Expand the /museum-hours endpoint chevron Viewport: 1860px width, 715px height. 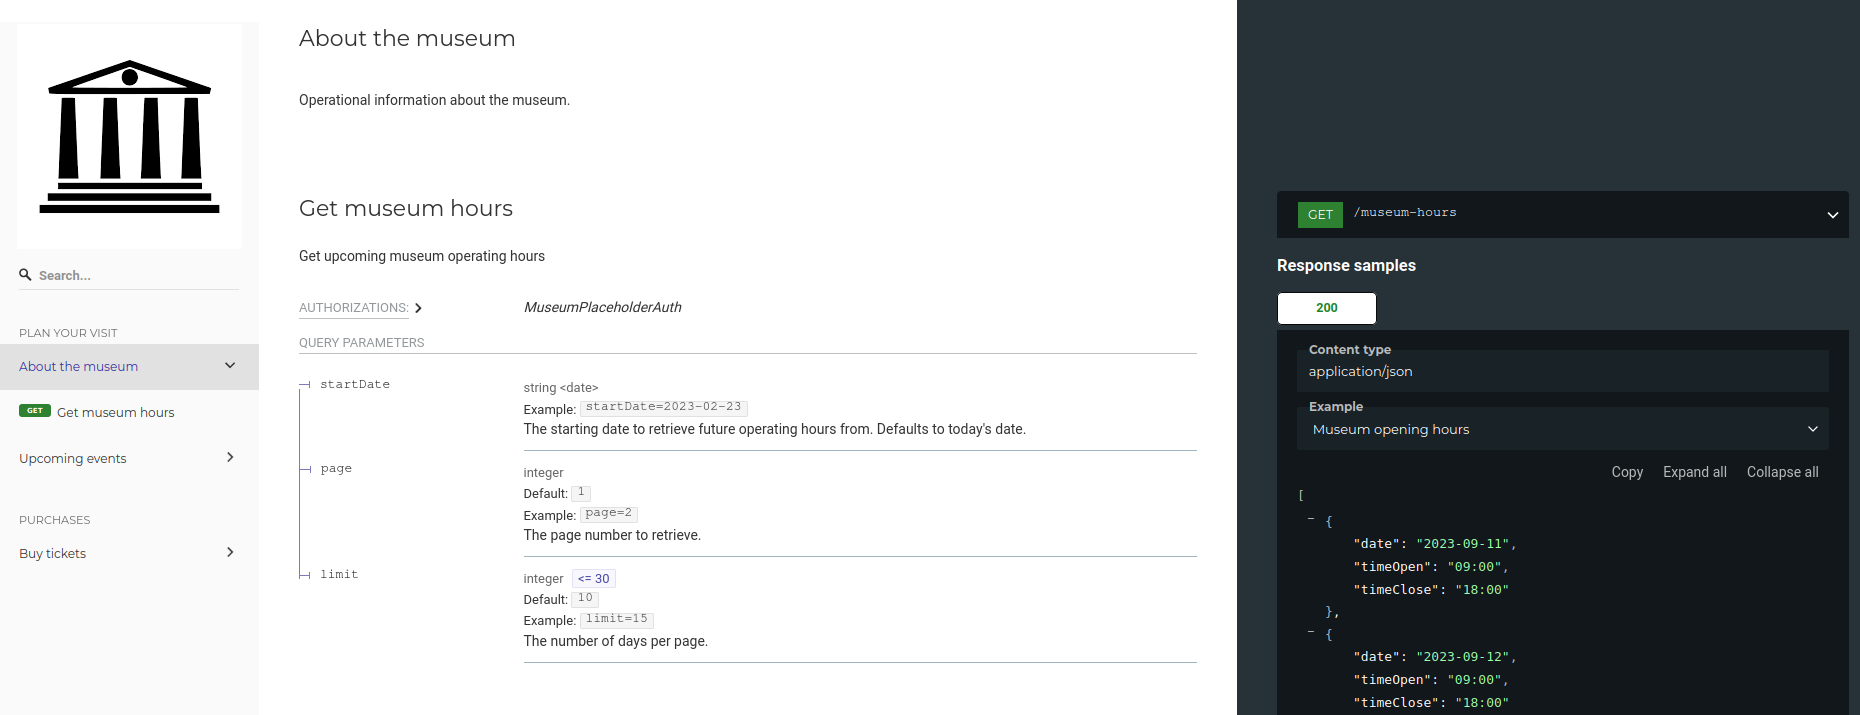[x=1832, y=215]
